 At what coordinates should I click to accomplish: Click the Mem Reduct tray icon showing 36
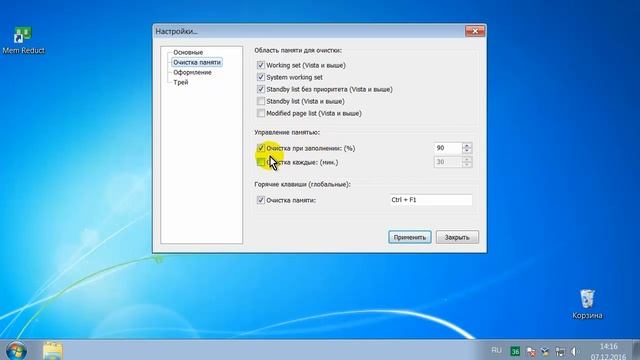pos(516,351)
